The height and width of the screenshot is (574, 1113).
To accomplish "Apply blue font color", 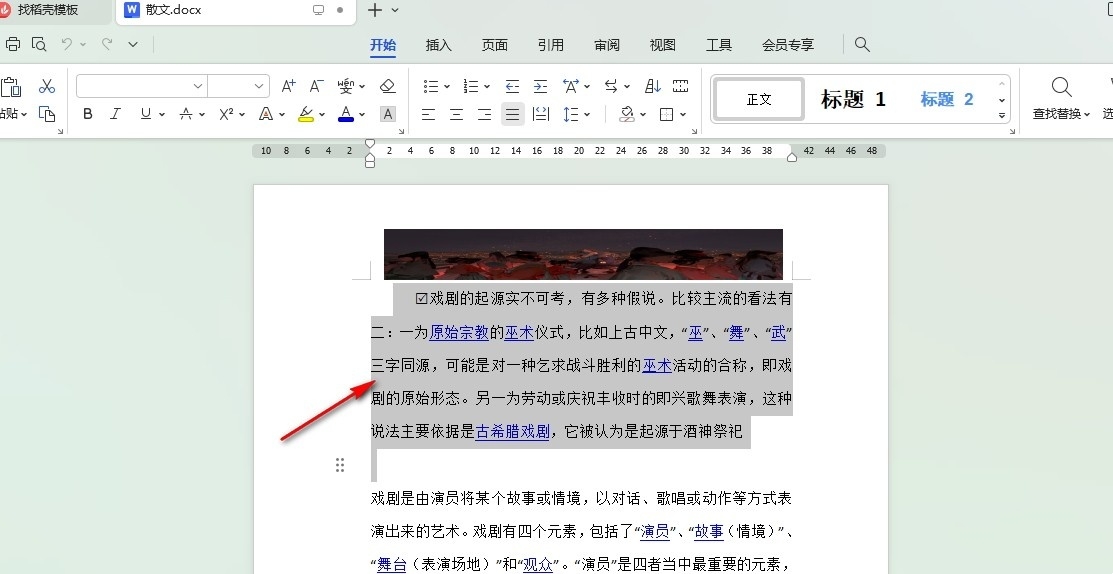I will tap(346, 114).
